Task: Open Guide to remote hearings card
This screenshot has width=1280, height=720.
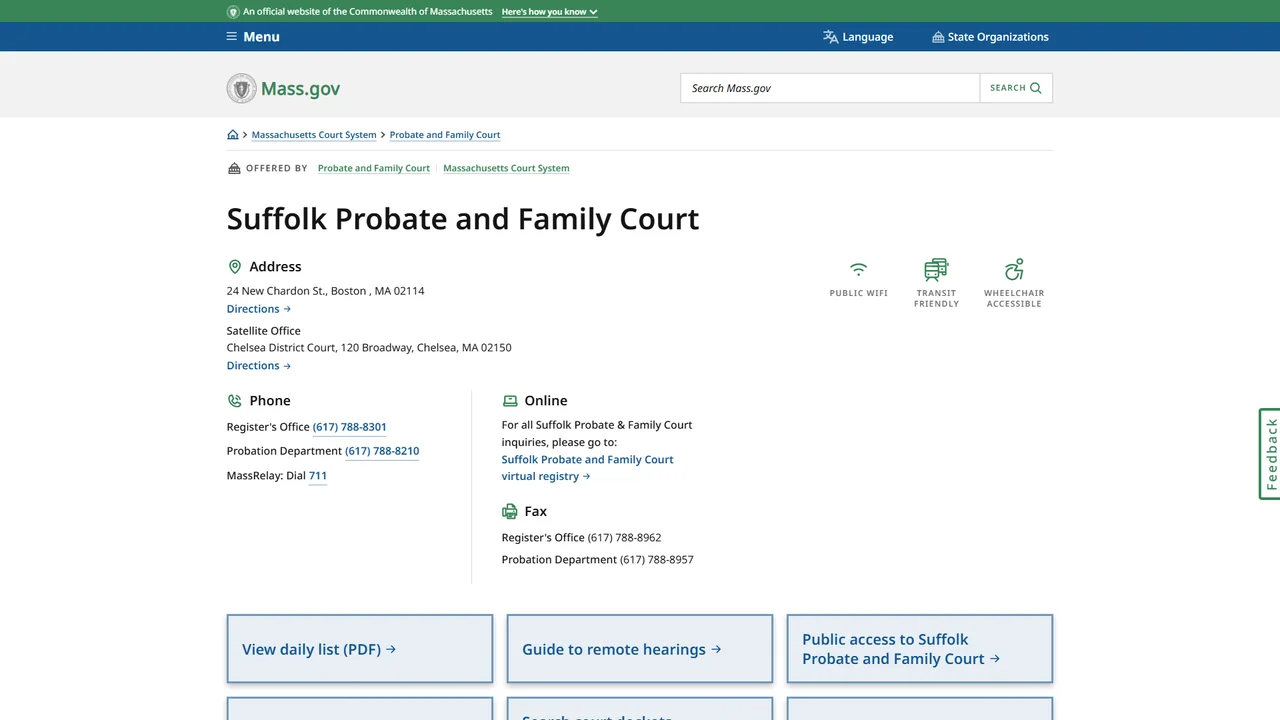Action: coord(640,649)
